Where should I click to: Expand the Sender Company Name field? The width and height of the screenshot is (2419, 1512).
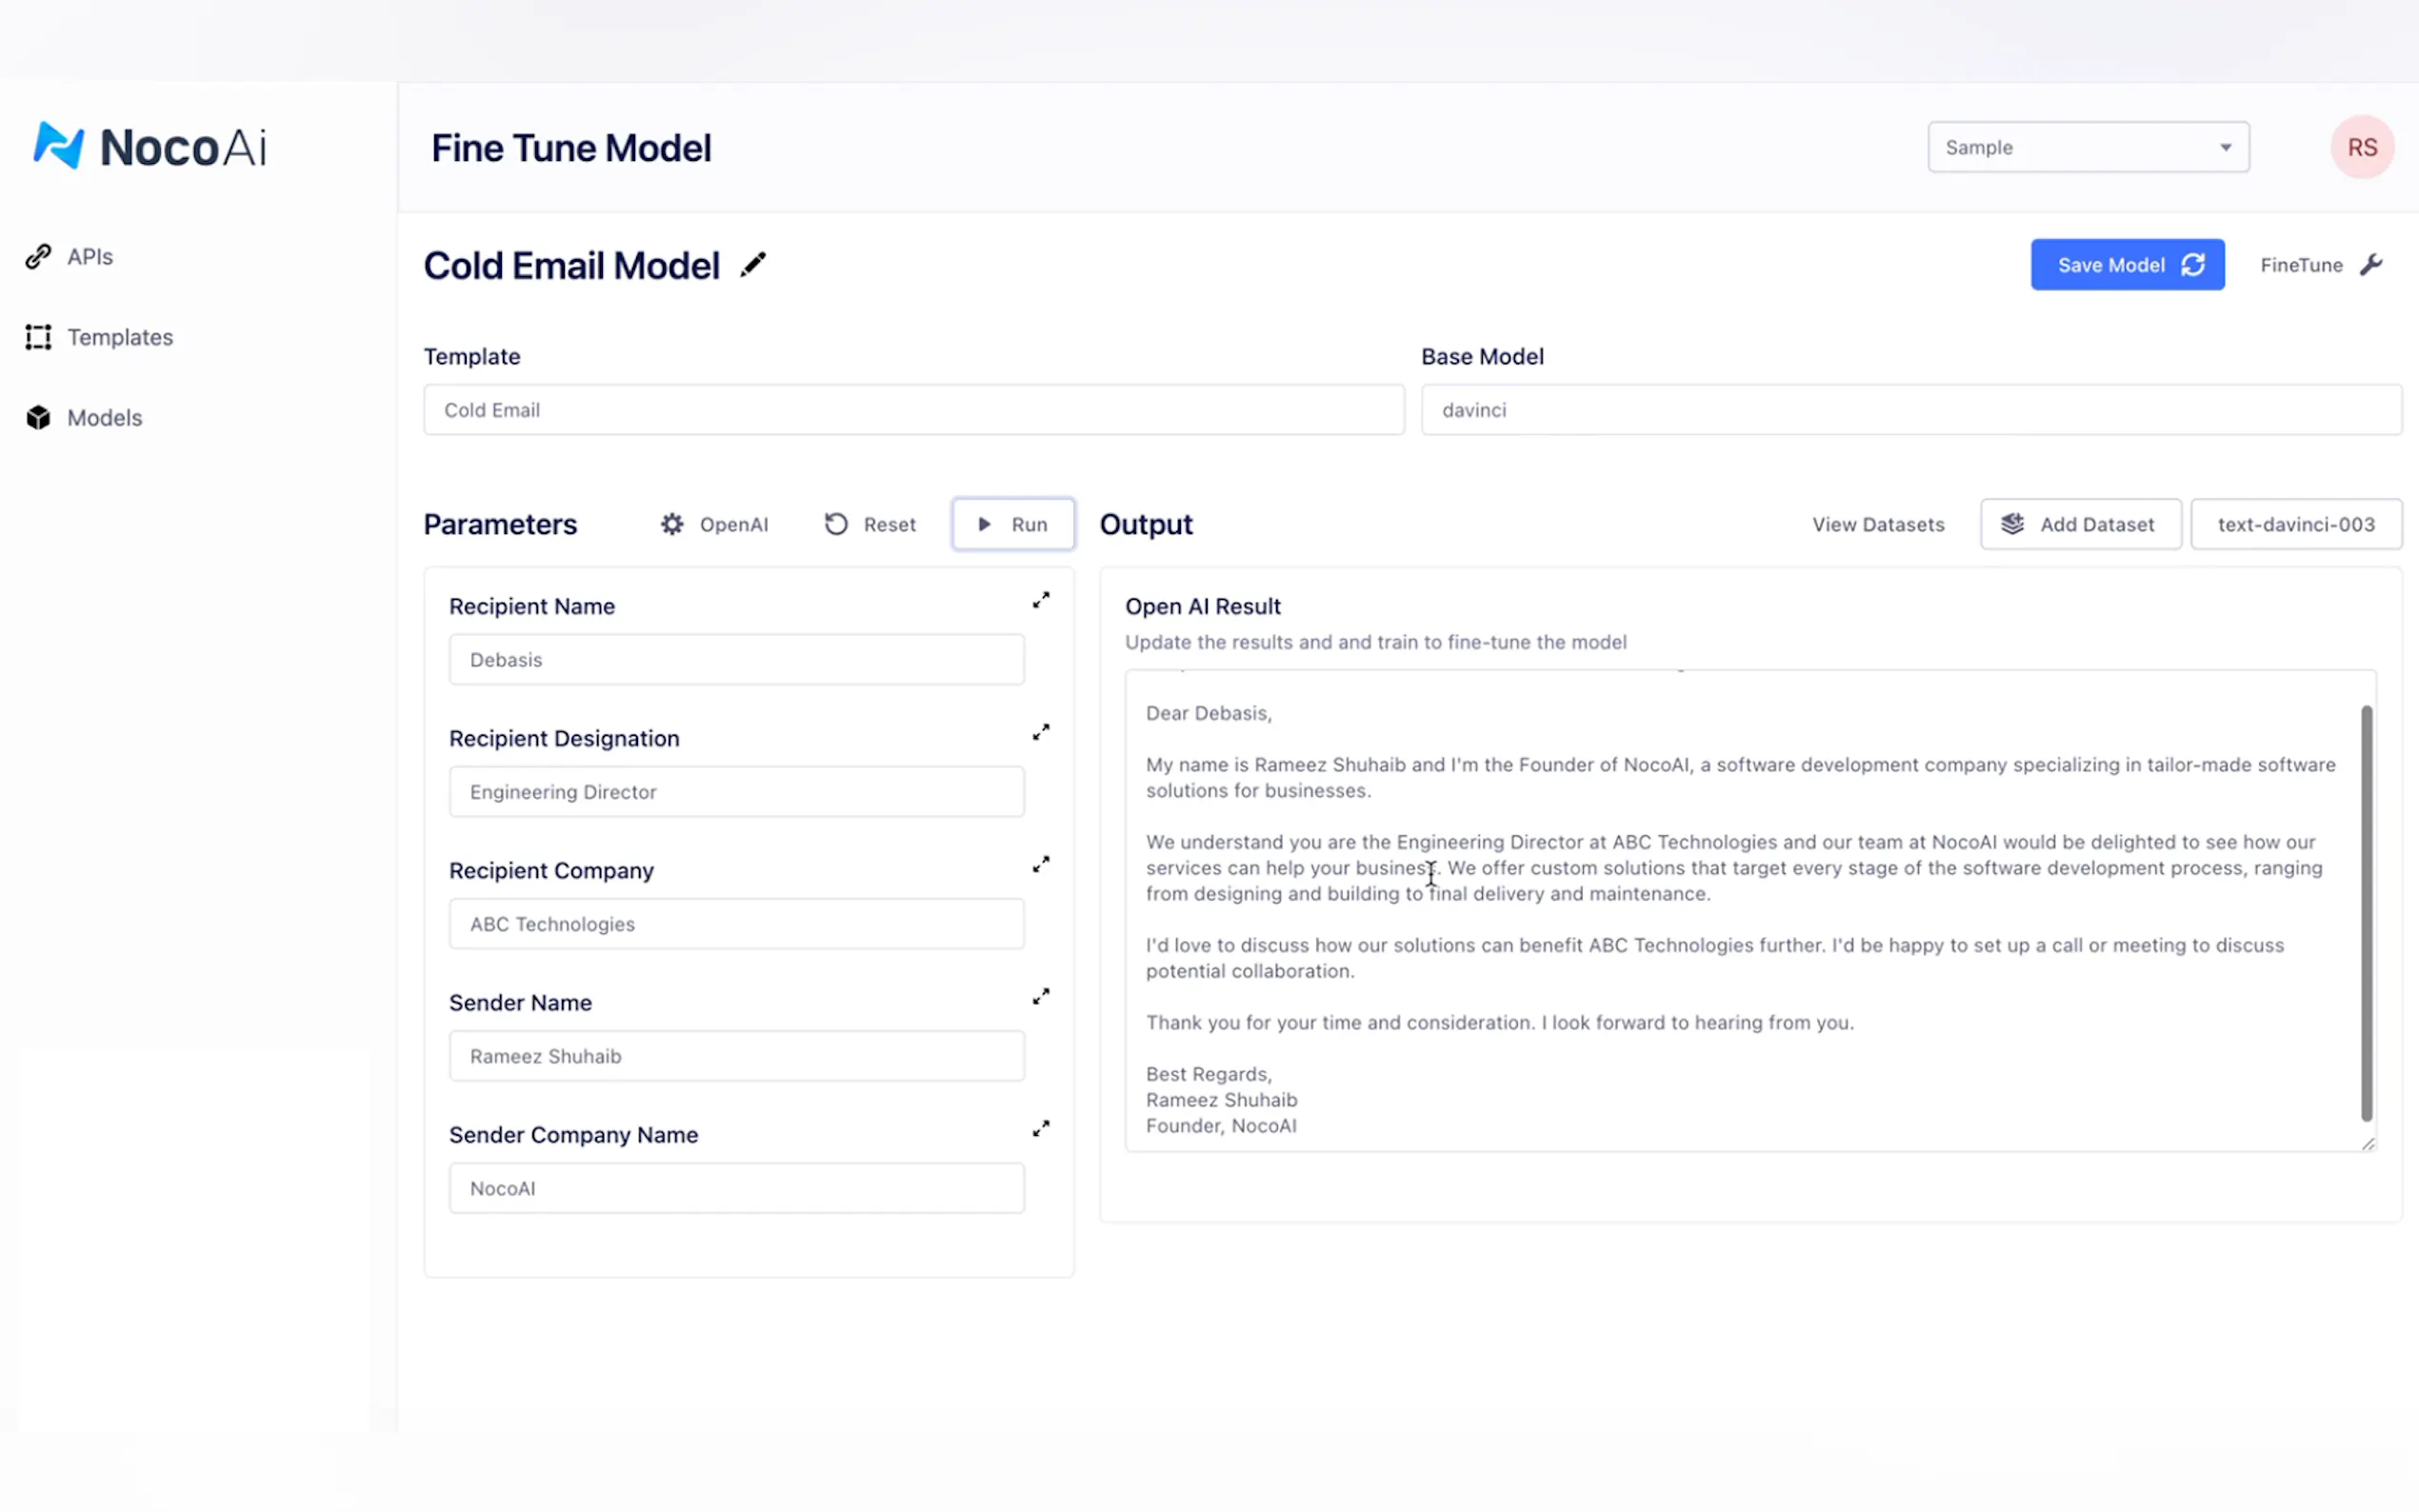(x=1041, y=1128)
